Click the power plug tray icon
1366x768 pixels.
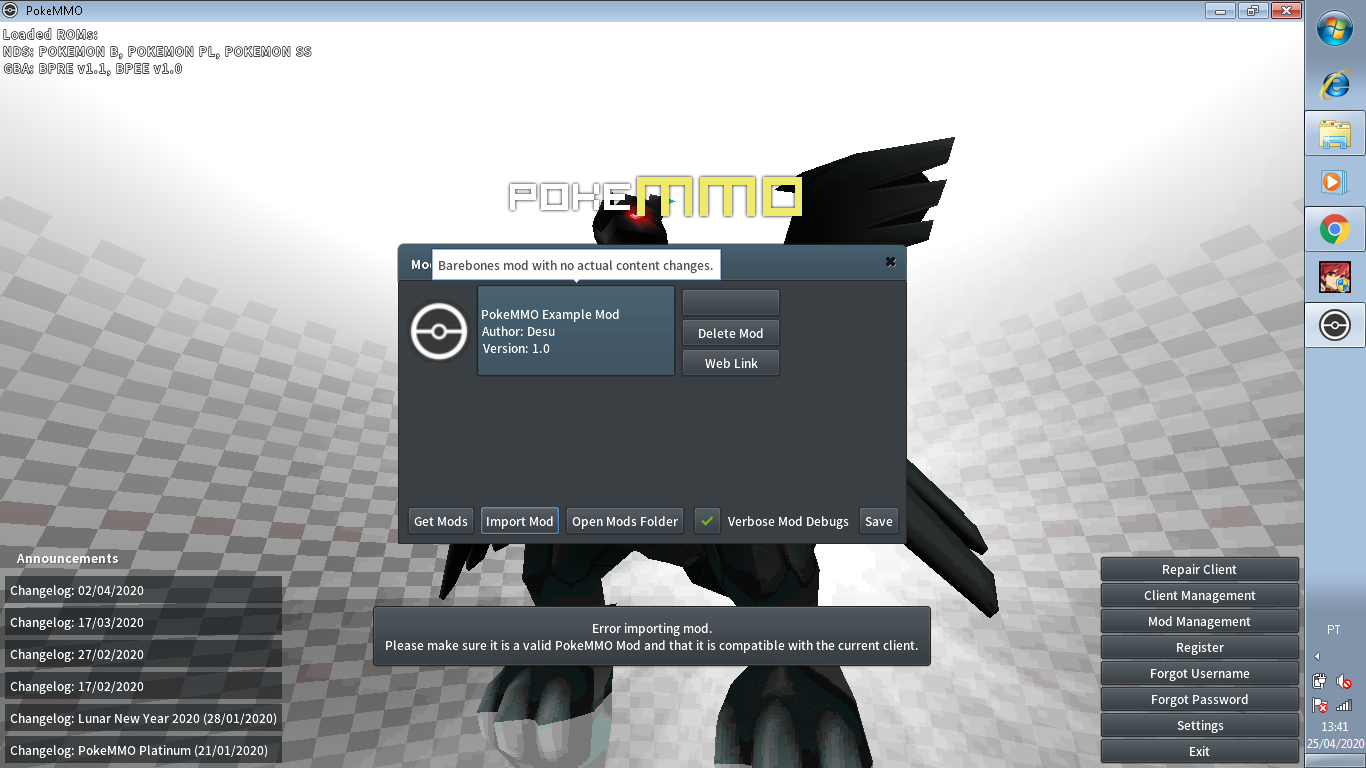click(1320, 682)
